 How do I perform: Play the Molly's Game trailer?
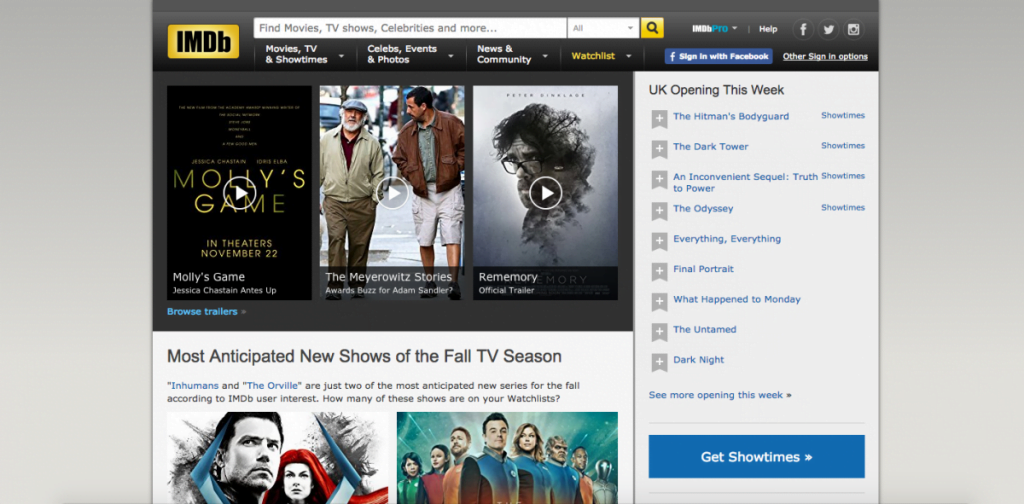tap(239, 192)
